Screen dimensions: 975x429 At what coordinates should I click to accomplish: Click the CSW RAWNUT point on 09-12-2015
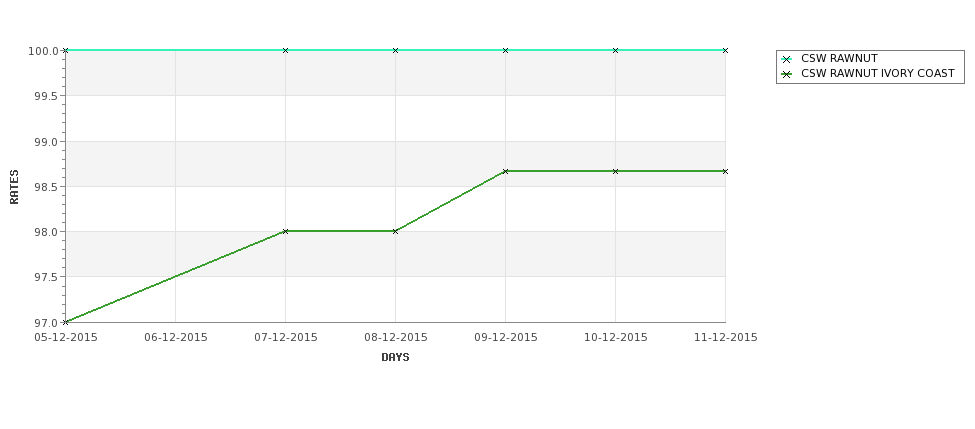pyautogui.click(x=506, y=50)
